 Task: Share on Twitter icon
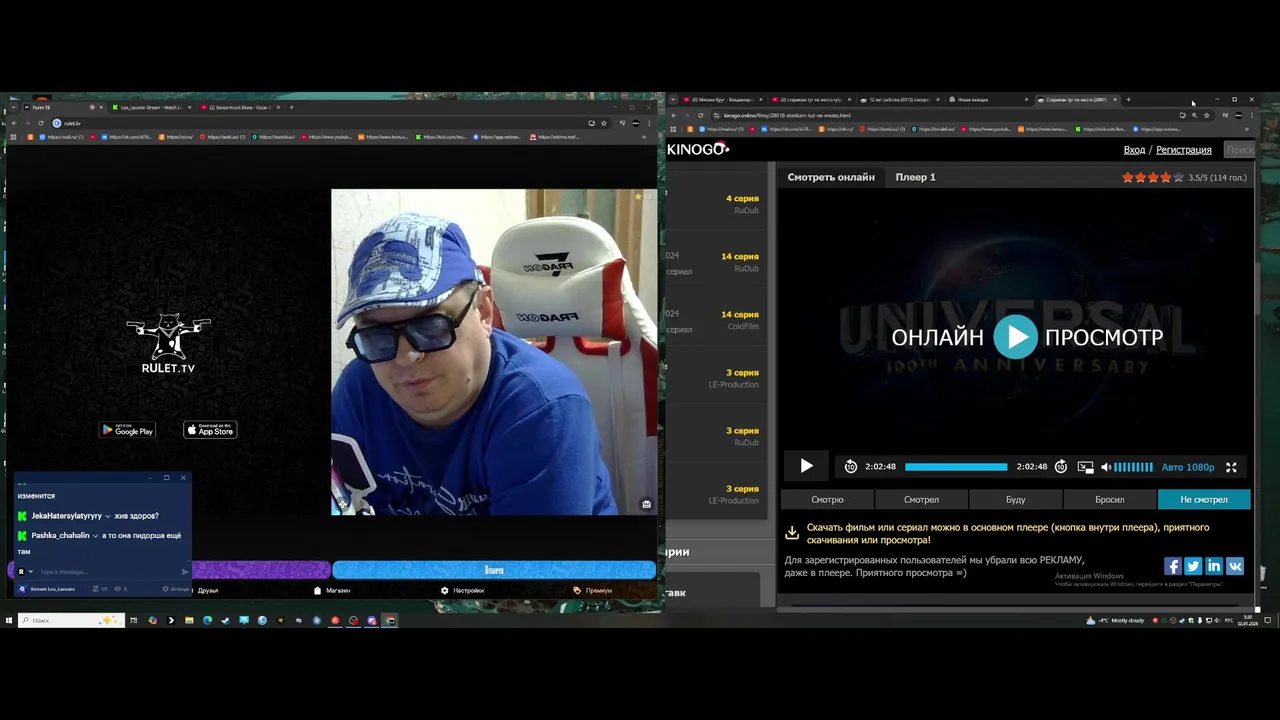click(x=1193, y=566)
